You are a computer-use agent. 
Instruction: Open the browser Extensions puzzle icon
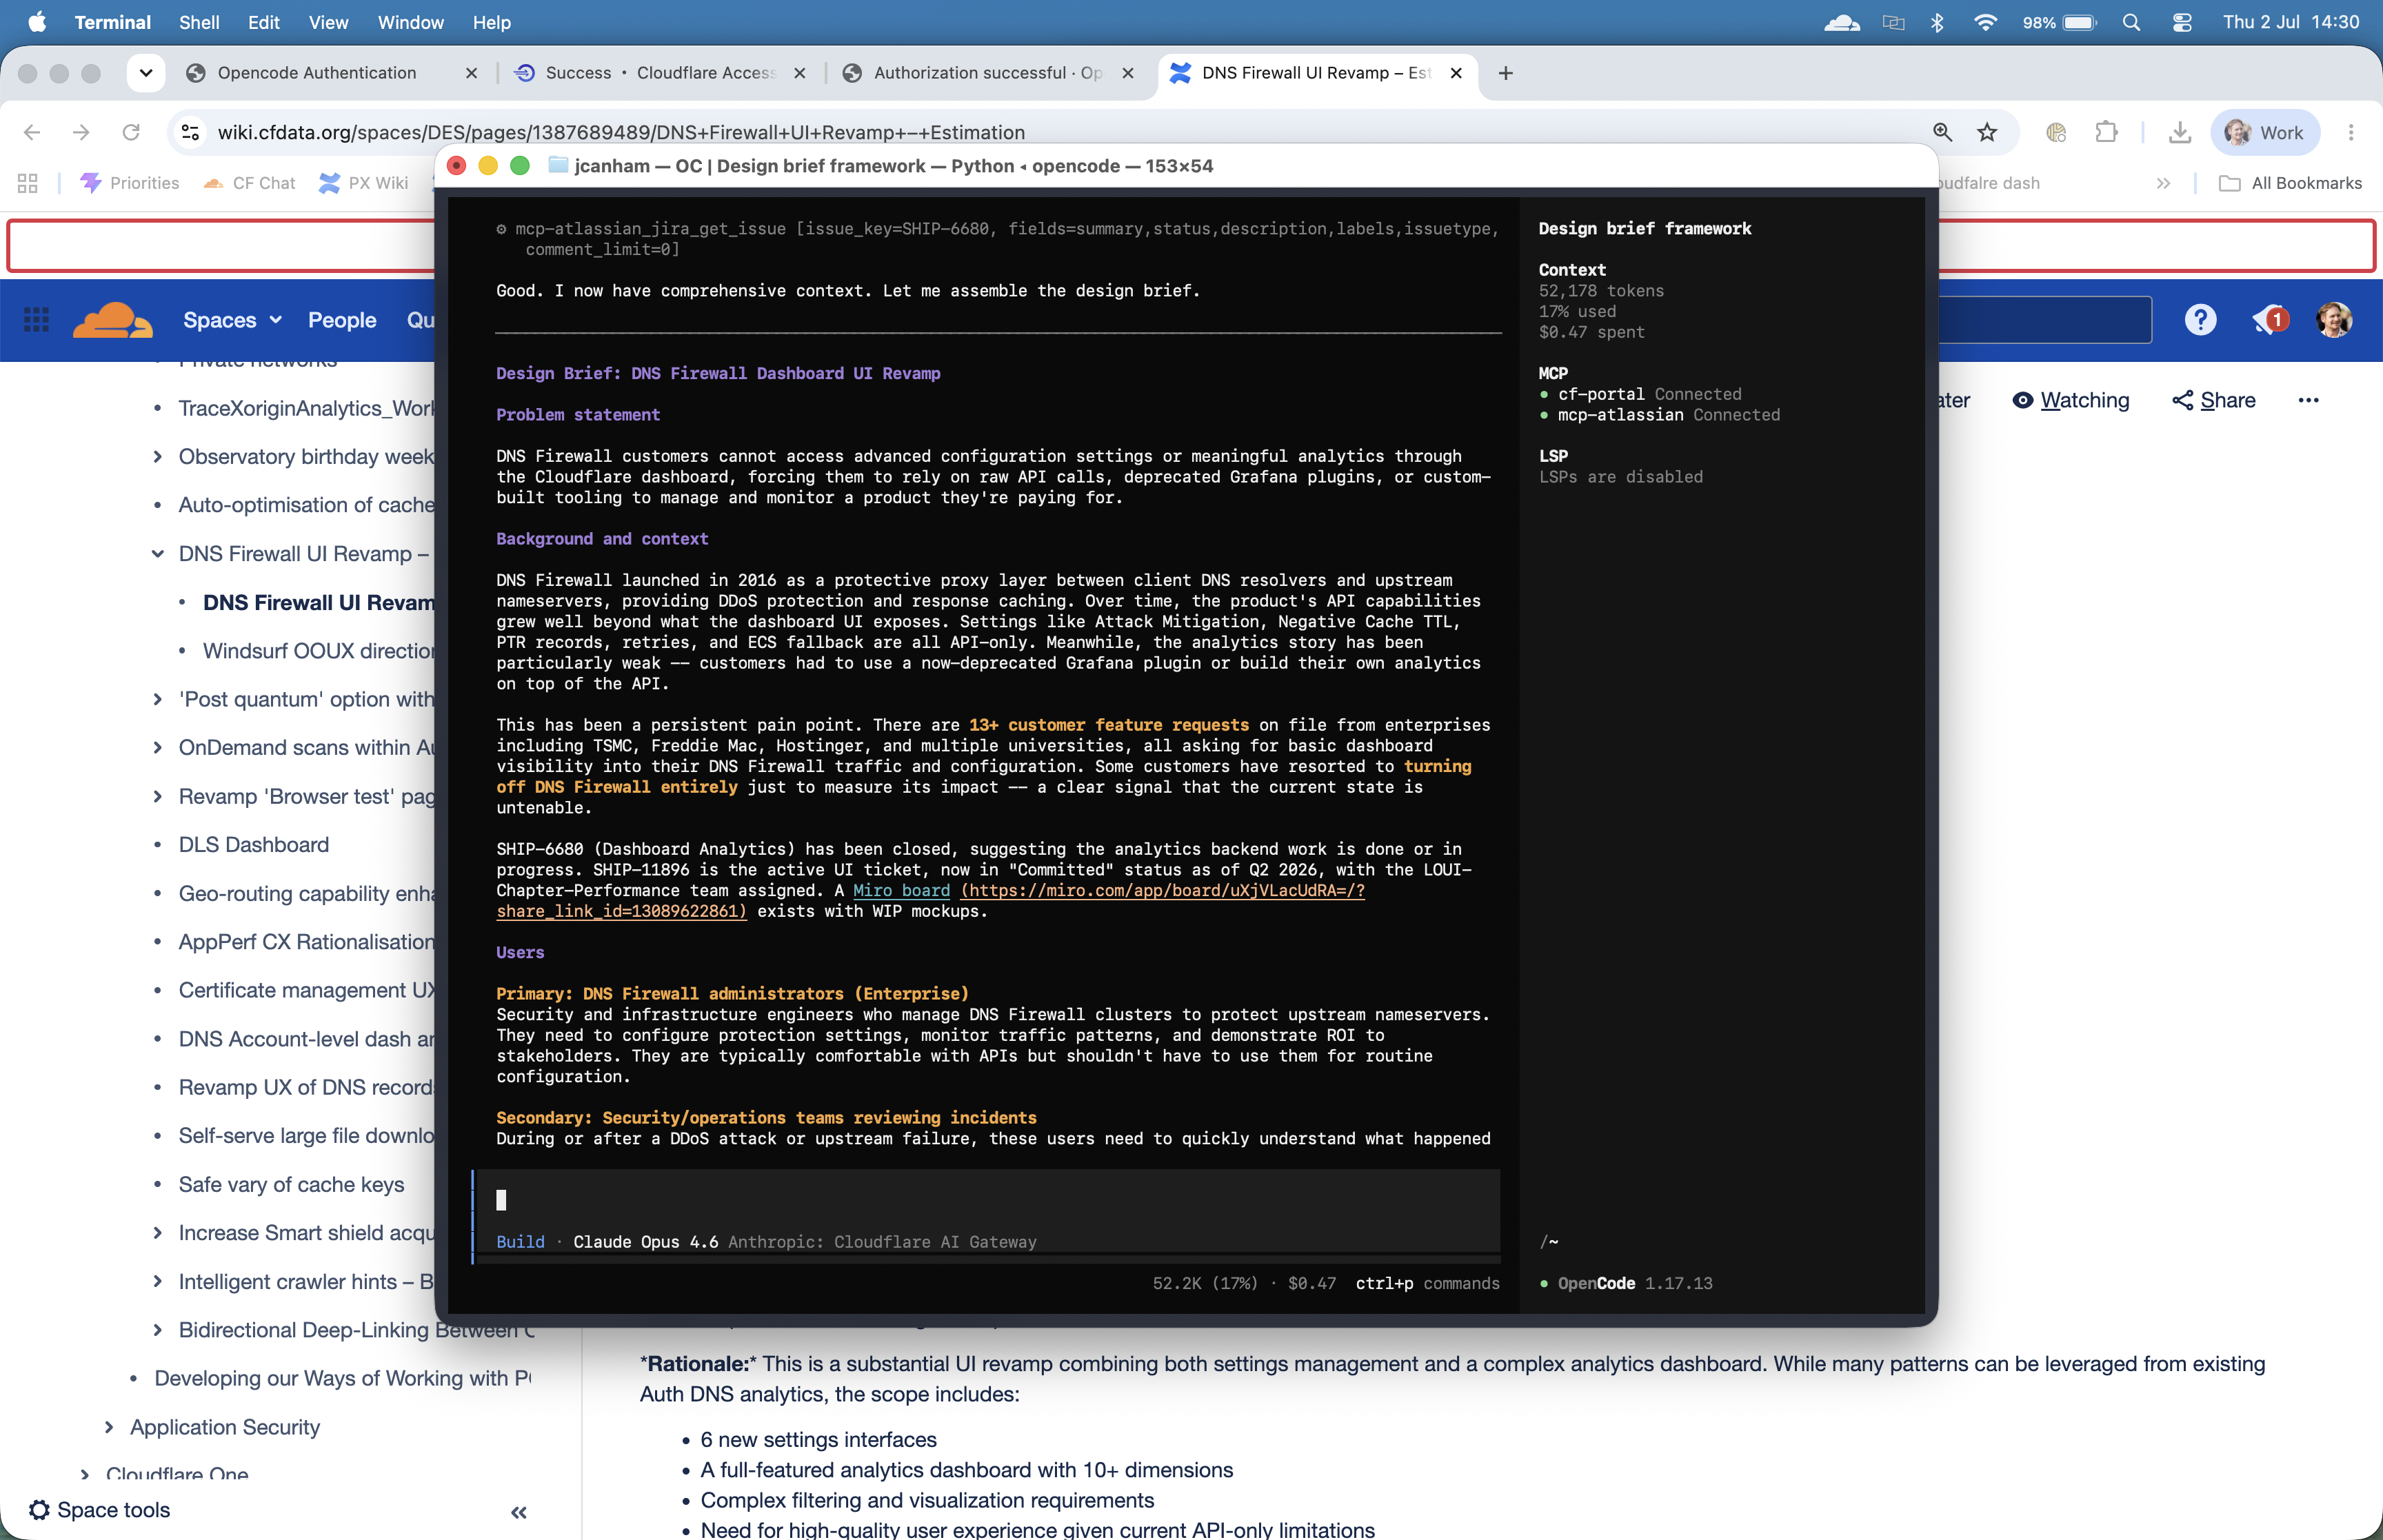(x=2106, y=132)
